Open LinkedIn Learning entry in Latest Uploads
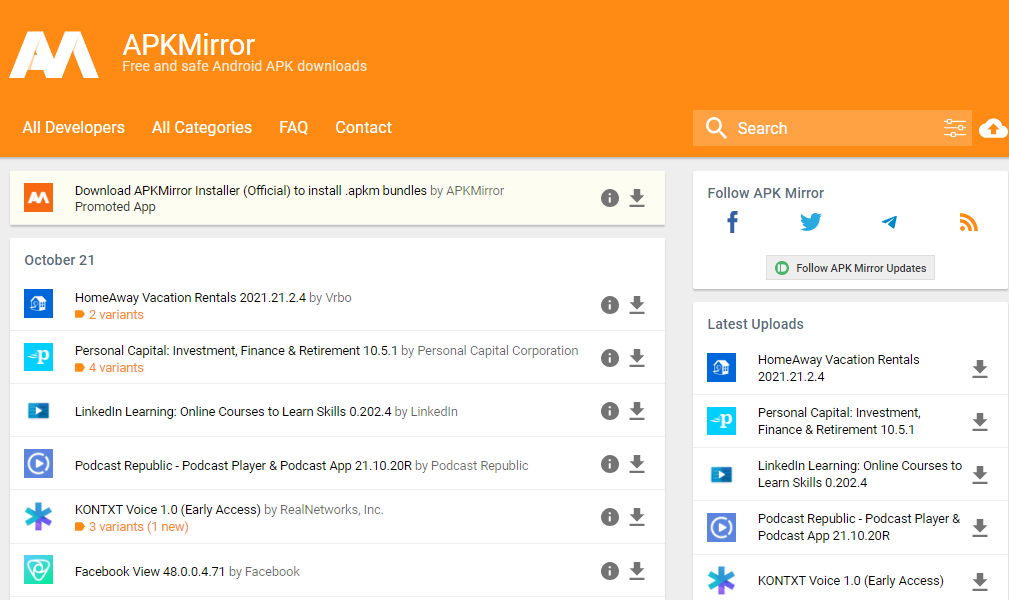The height and width of the screenshot is (600, 1009). coord(860,474)
